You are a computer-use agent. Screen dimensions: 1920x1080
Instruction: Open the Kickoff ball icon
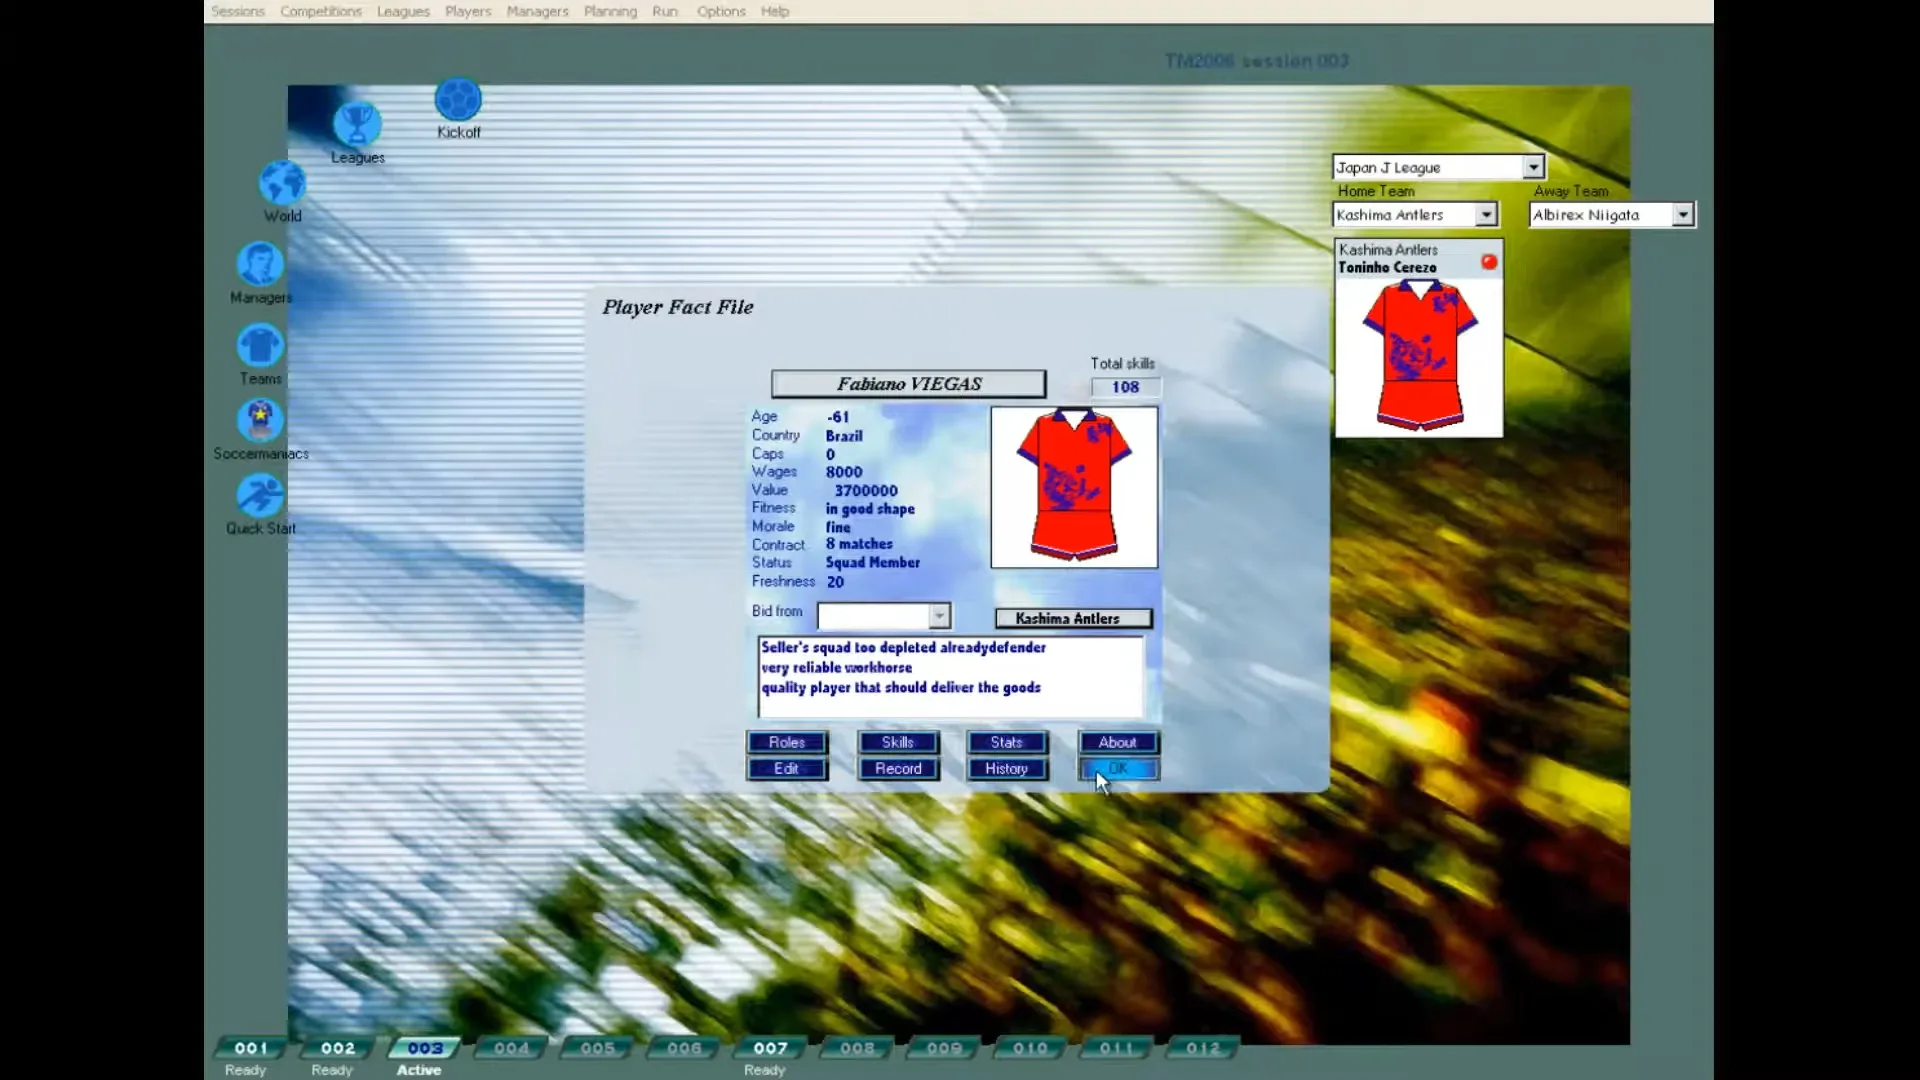click(x=458, y=101)
